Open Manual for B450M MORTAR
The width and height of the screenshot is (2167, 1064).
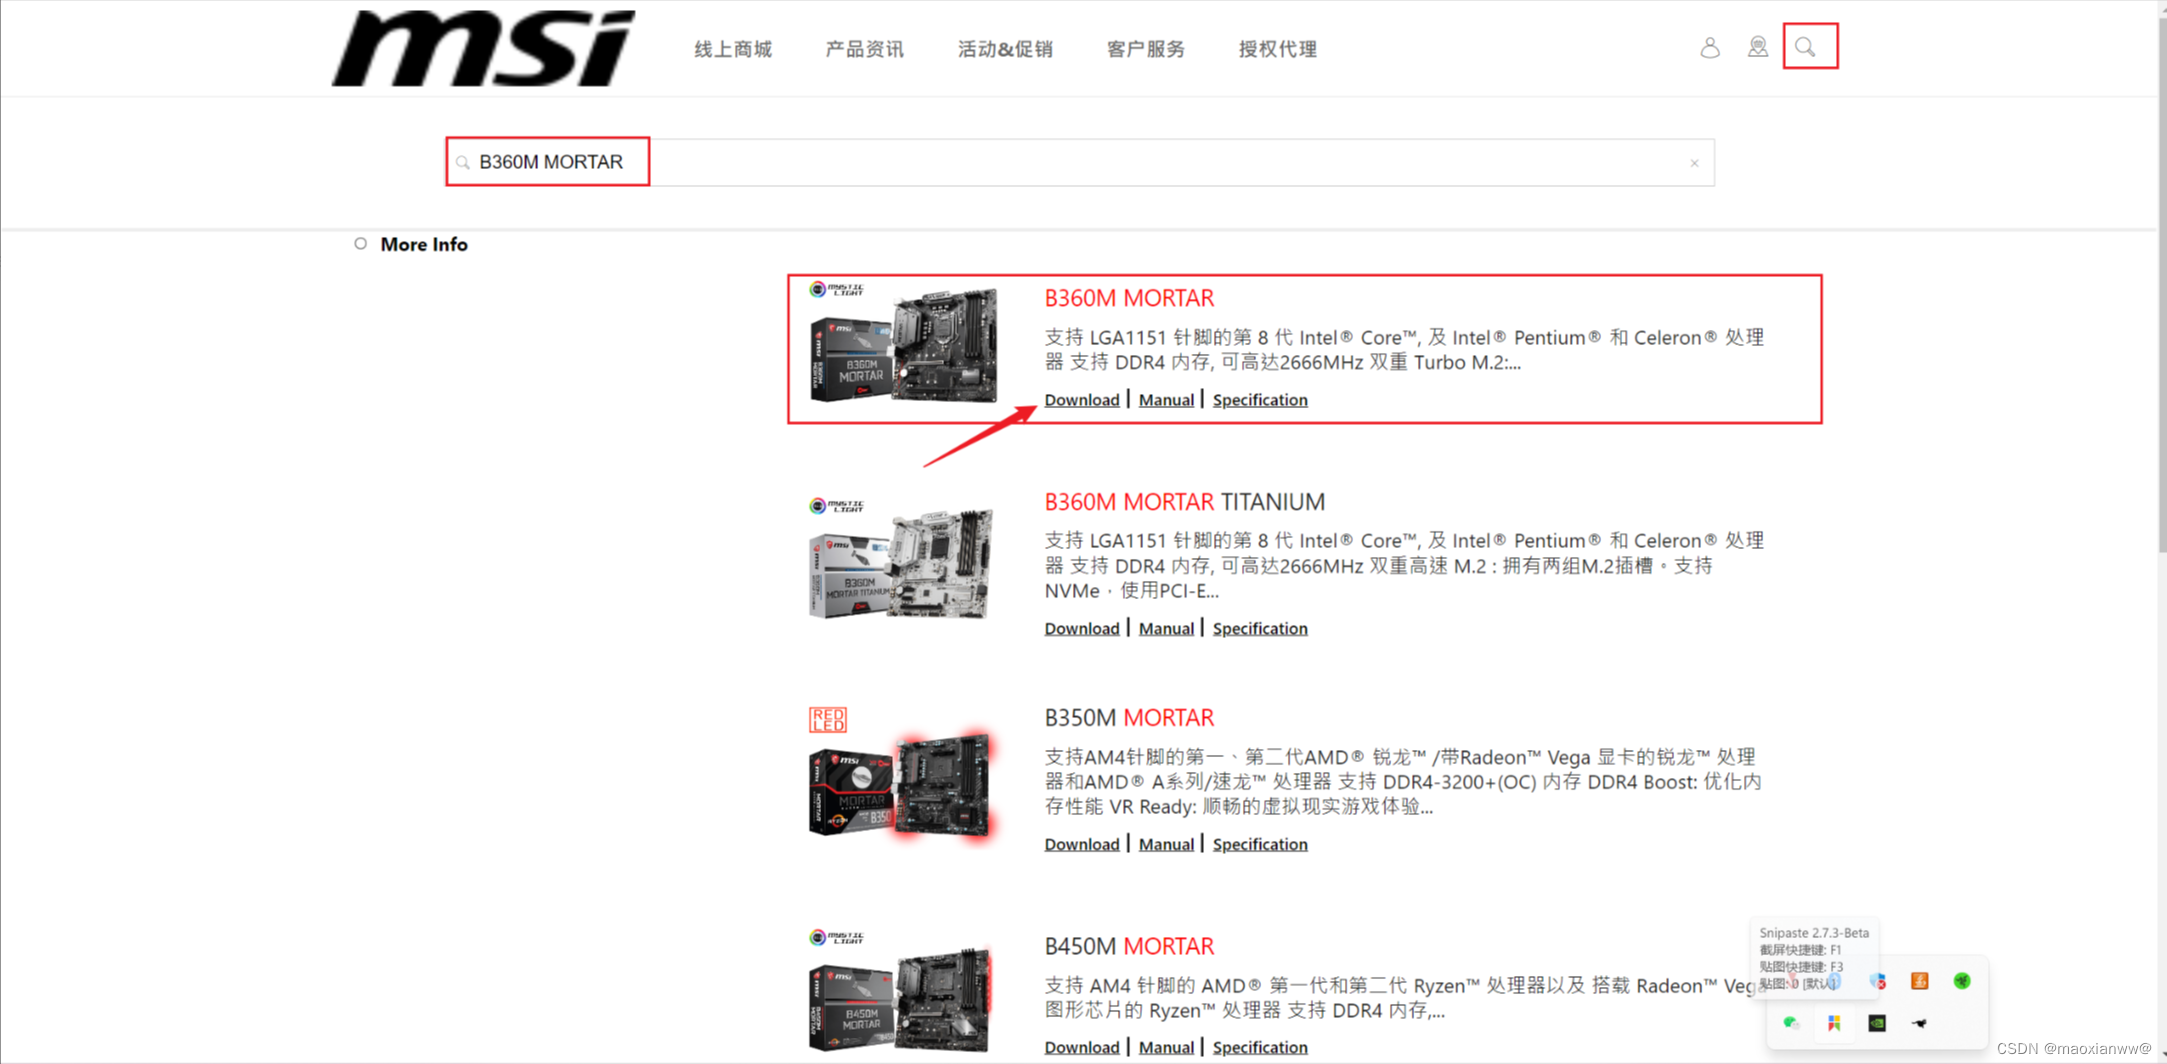point(1166,1048)
